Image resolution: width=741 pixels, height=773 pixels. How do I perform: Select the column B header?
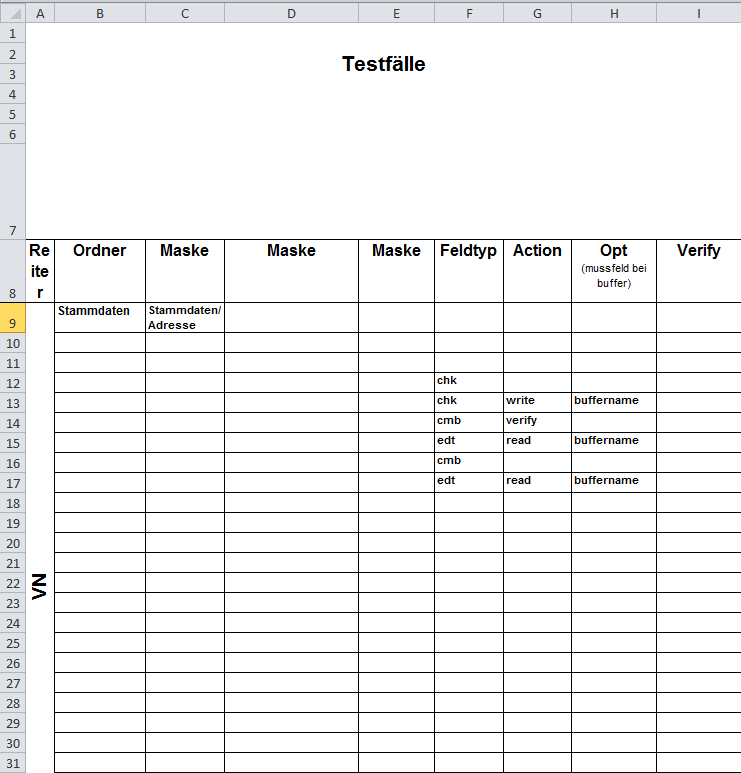coord(100,12)
